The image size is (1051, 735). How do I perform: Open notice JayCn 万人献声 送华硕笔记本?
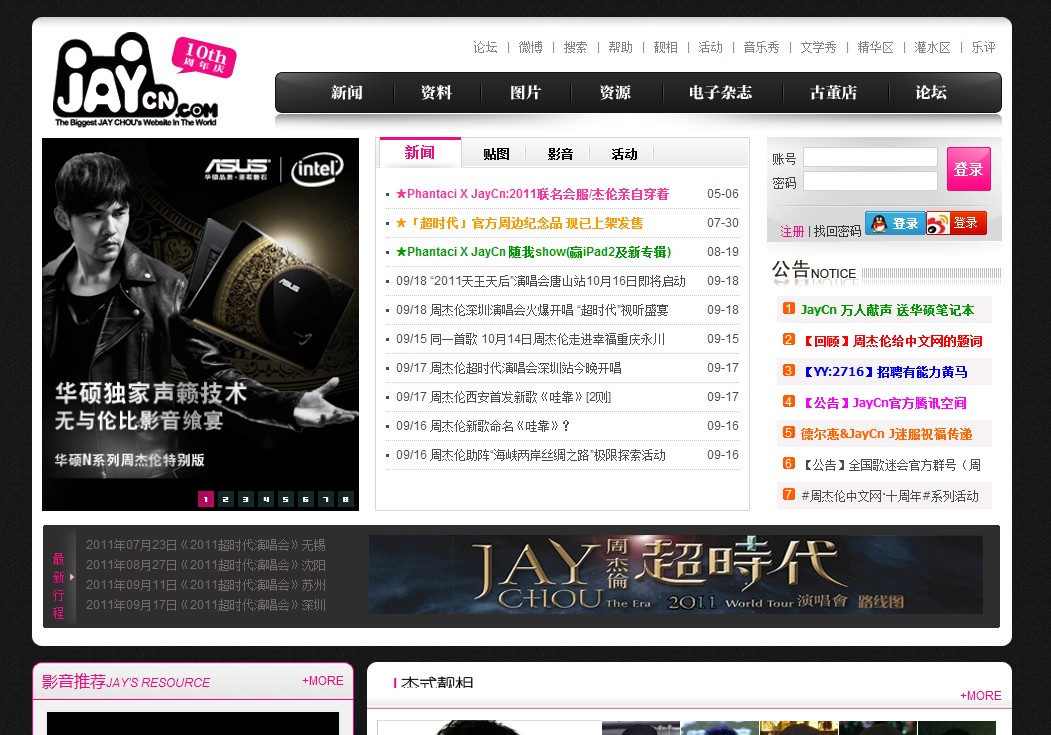point(887,310)
